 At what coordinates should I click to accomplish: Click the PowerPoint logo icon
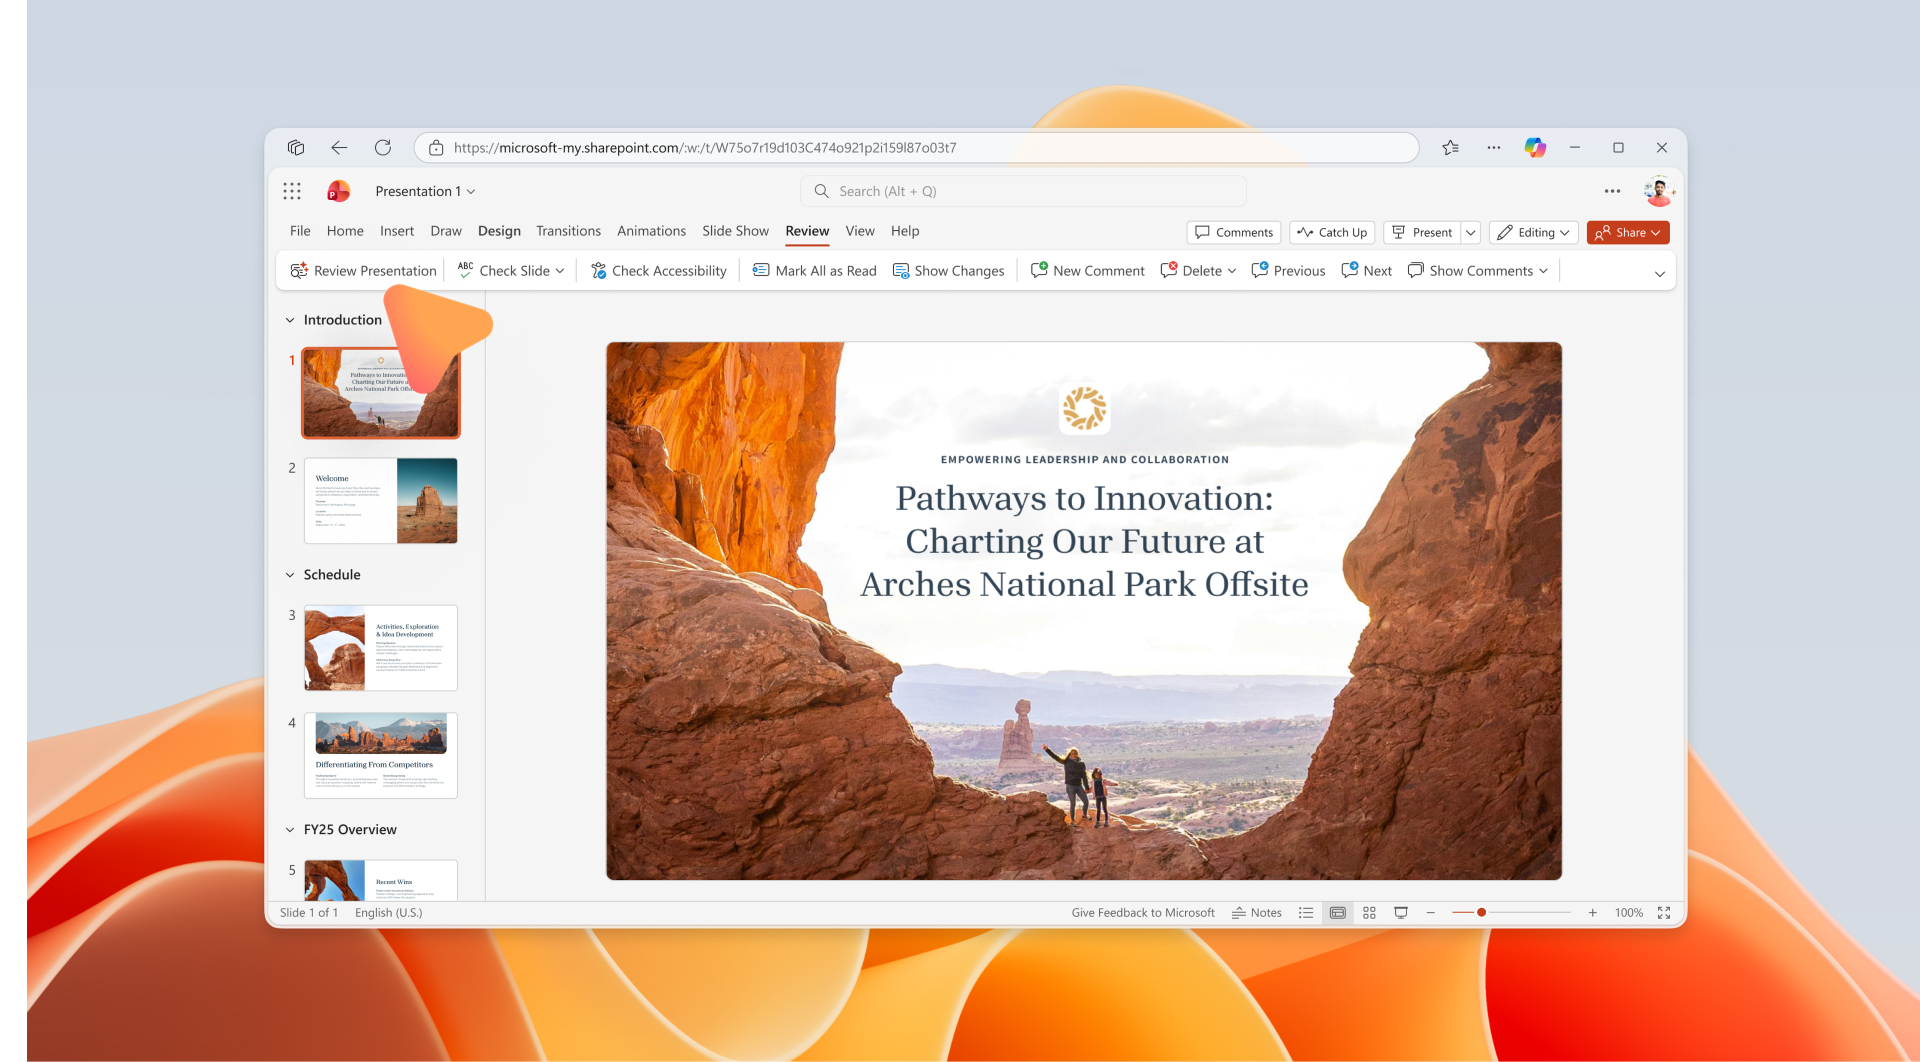[x=339, y=191]
